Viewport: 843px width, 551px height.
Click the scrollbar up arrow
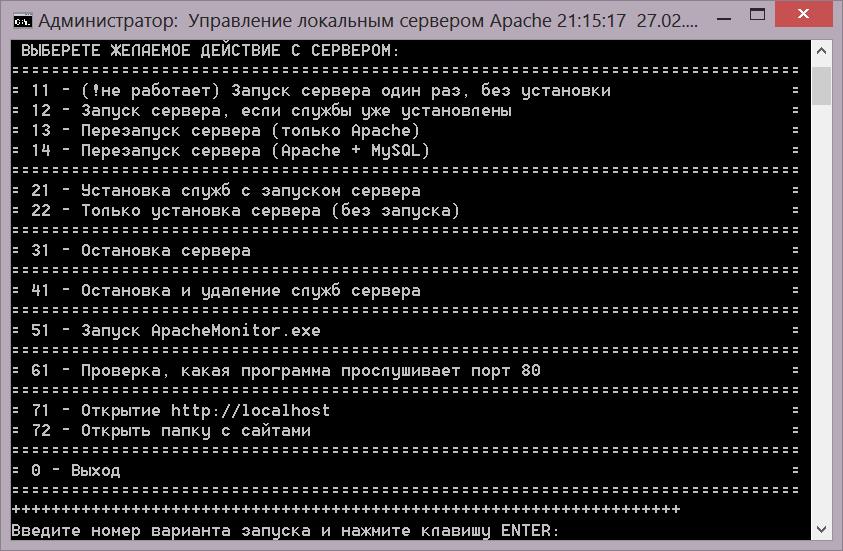pyautogui.click(x=821, y=51)
